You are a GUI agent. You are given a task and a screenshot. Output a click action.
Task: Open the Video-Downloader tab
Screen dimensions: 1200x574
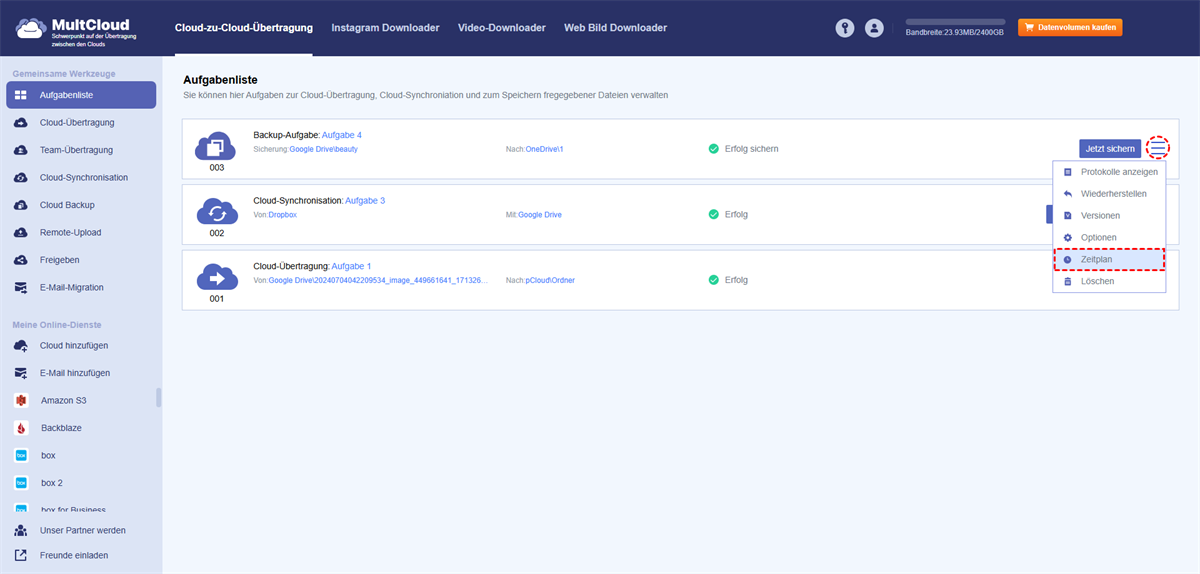click(502, 28)
